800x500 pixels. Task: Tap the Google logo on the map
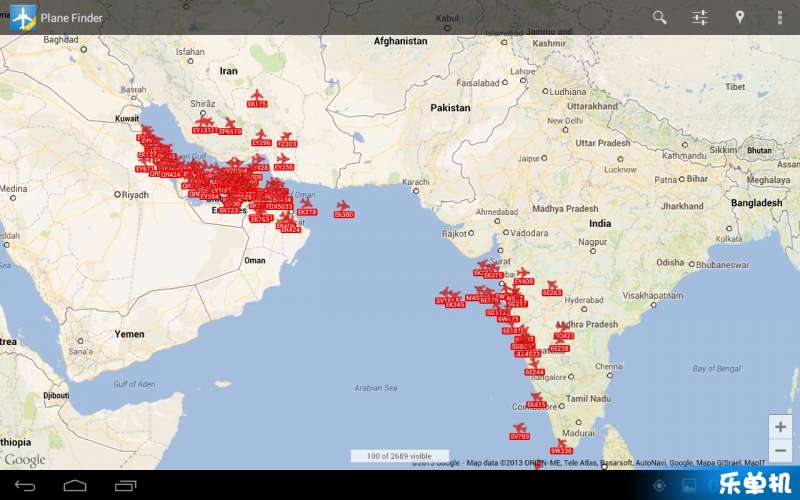[x=25, y=460]
